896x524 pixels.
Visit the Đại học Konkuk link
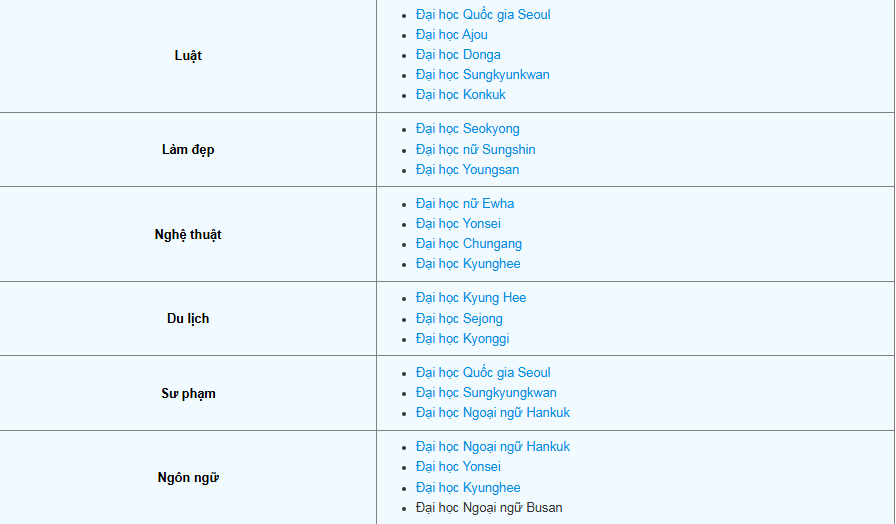(461, 95)
